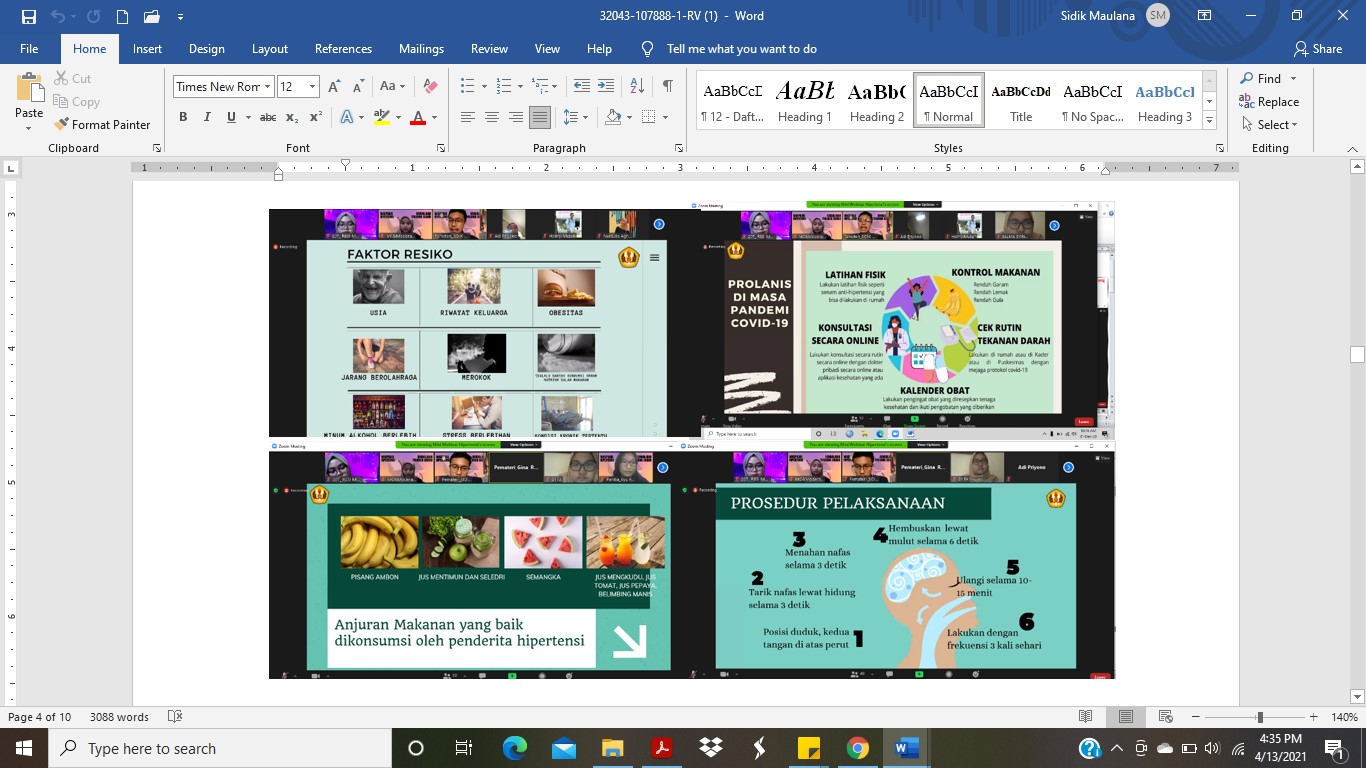Expand the full Styles gallery
The width and height of the screenshot is (1366, 768).
[1209, 121]
